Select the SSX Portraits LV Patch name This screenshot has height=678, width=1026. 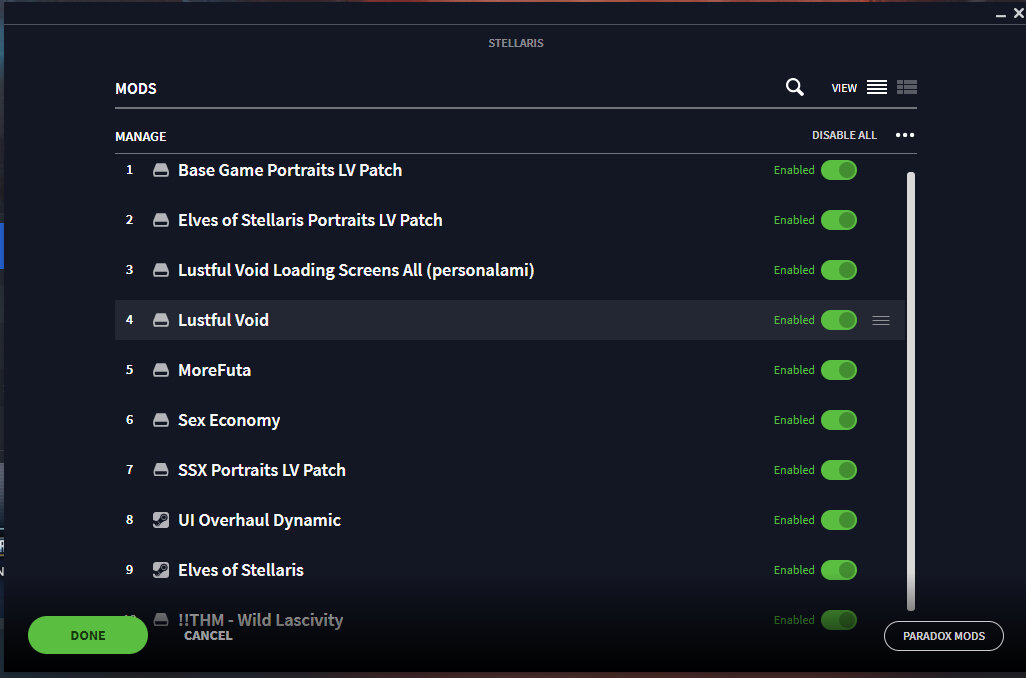(262, 470)
